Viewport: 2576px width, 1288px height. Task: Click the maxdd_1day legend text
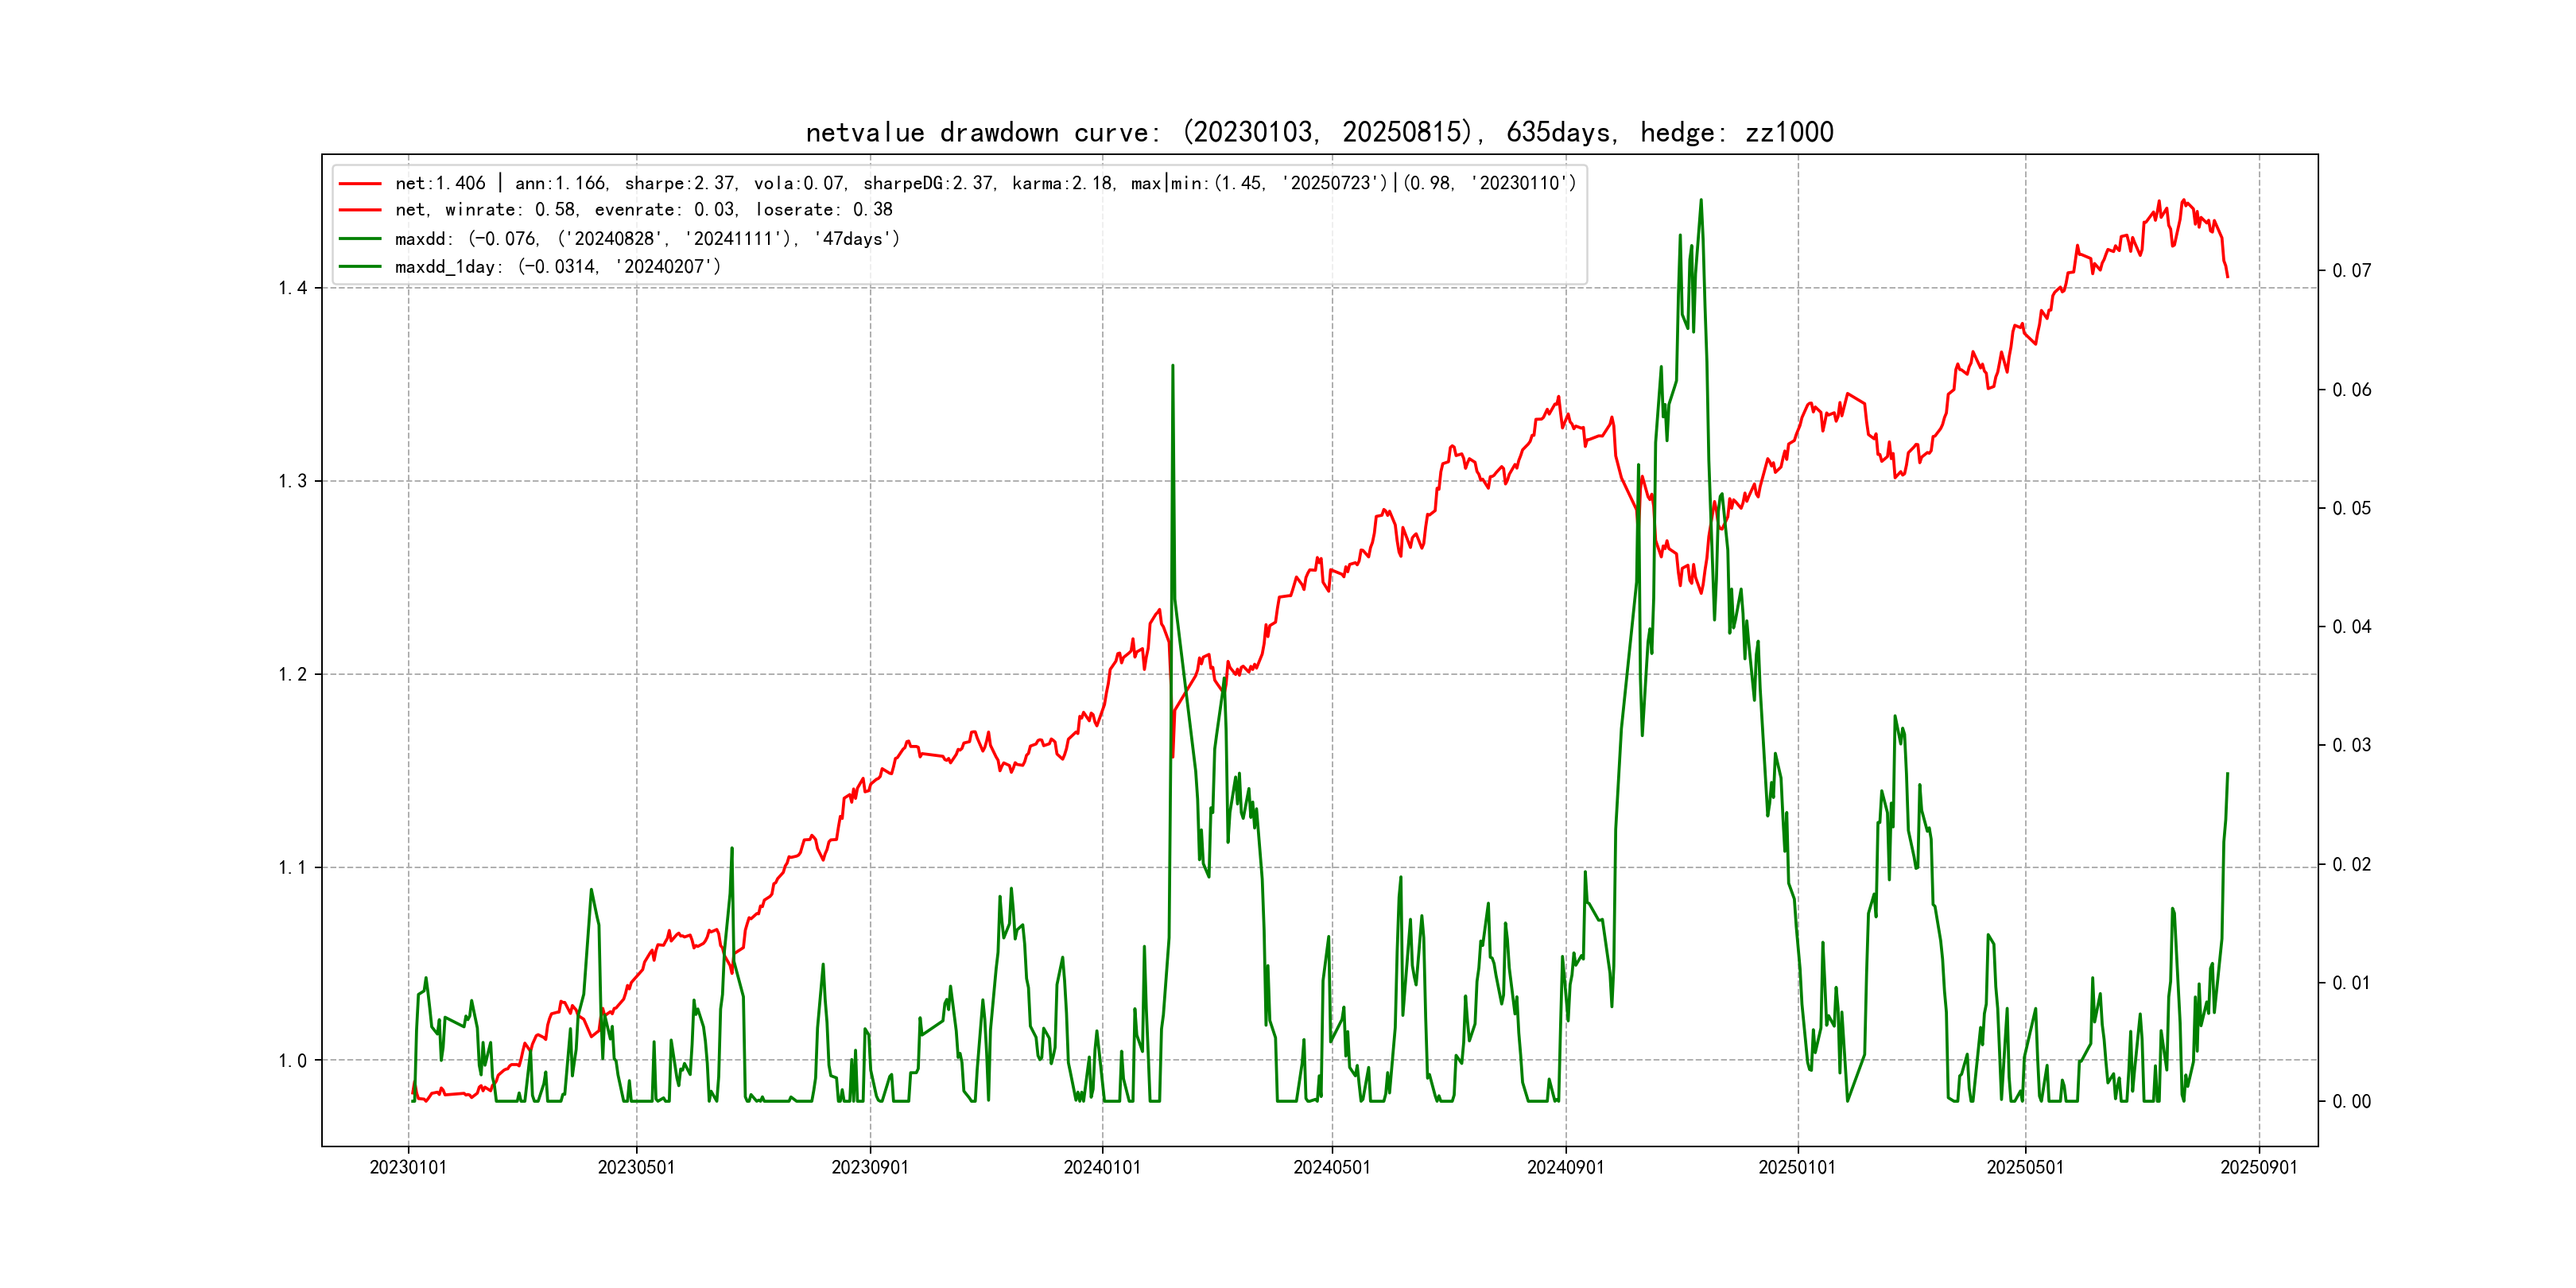point(557,267)
